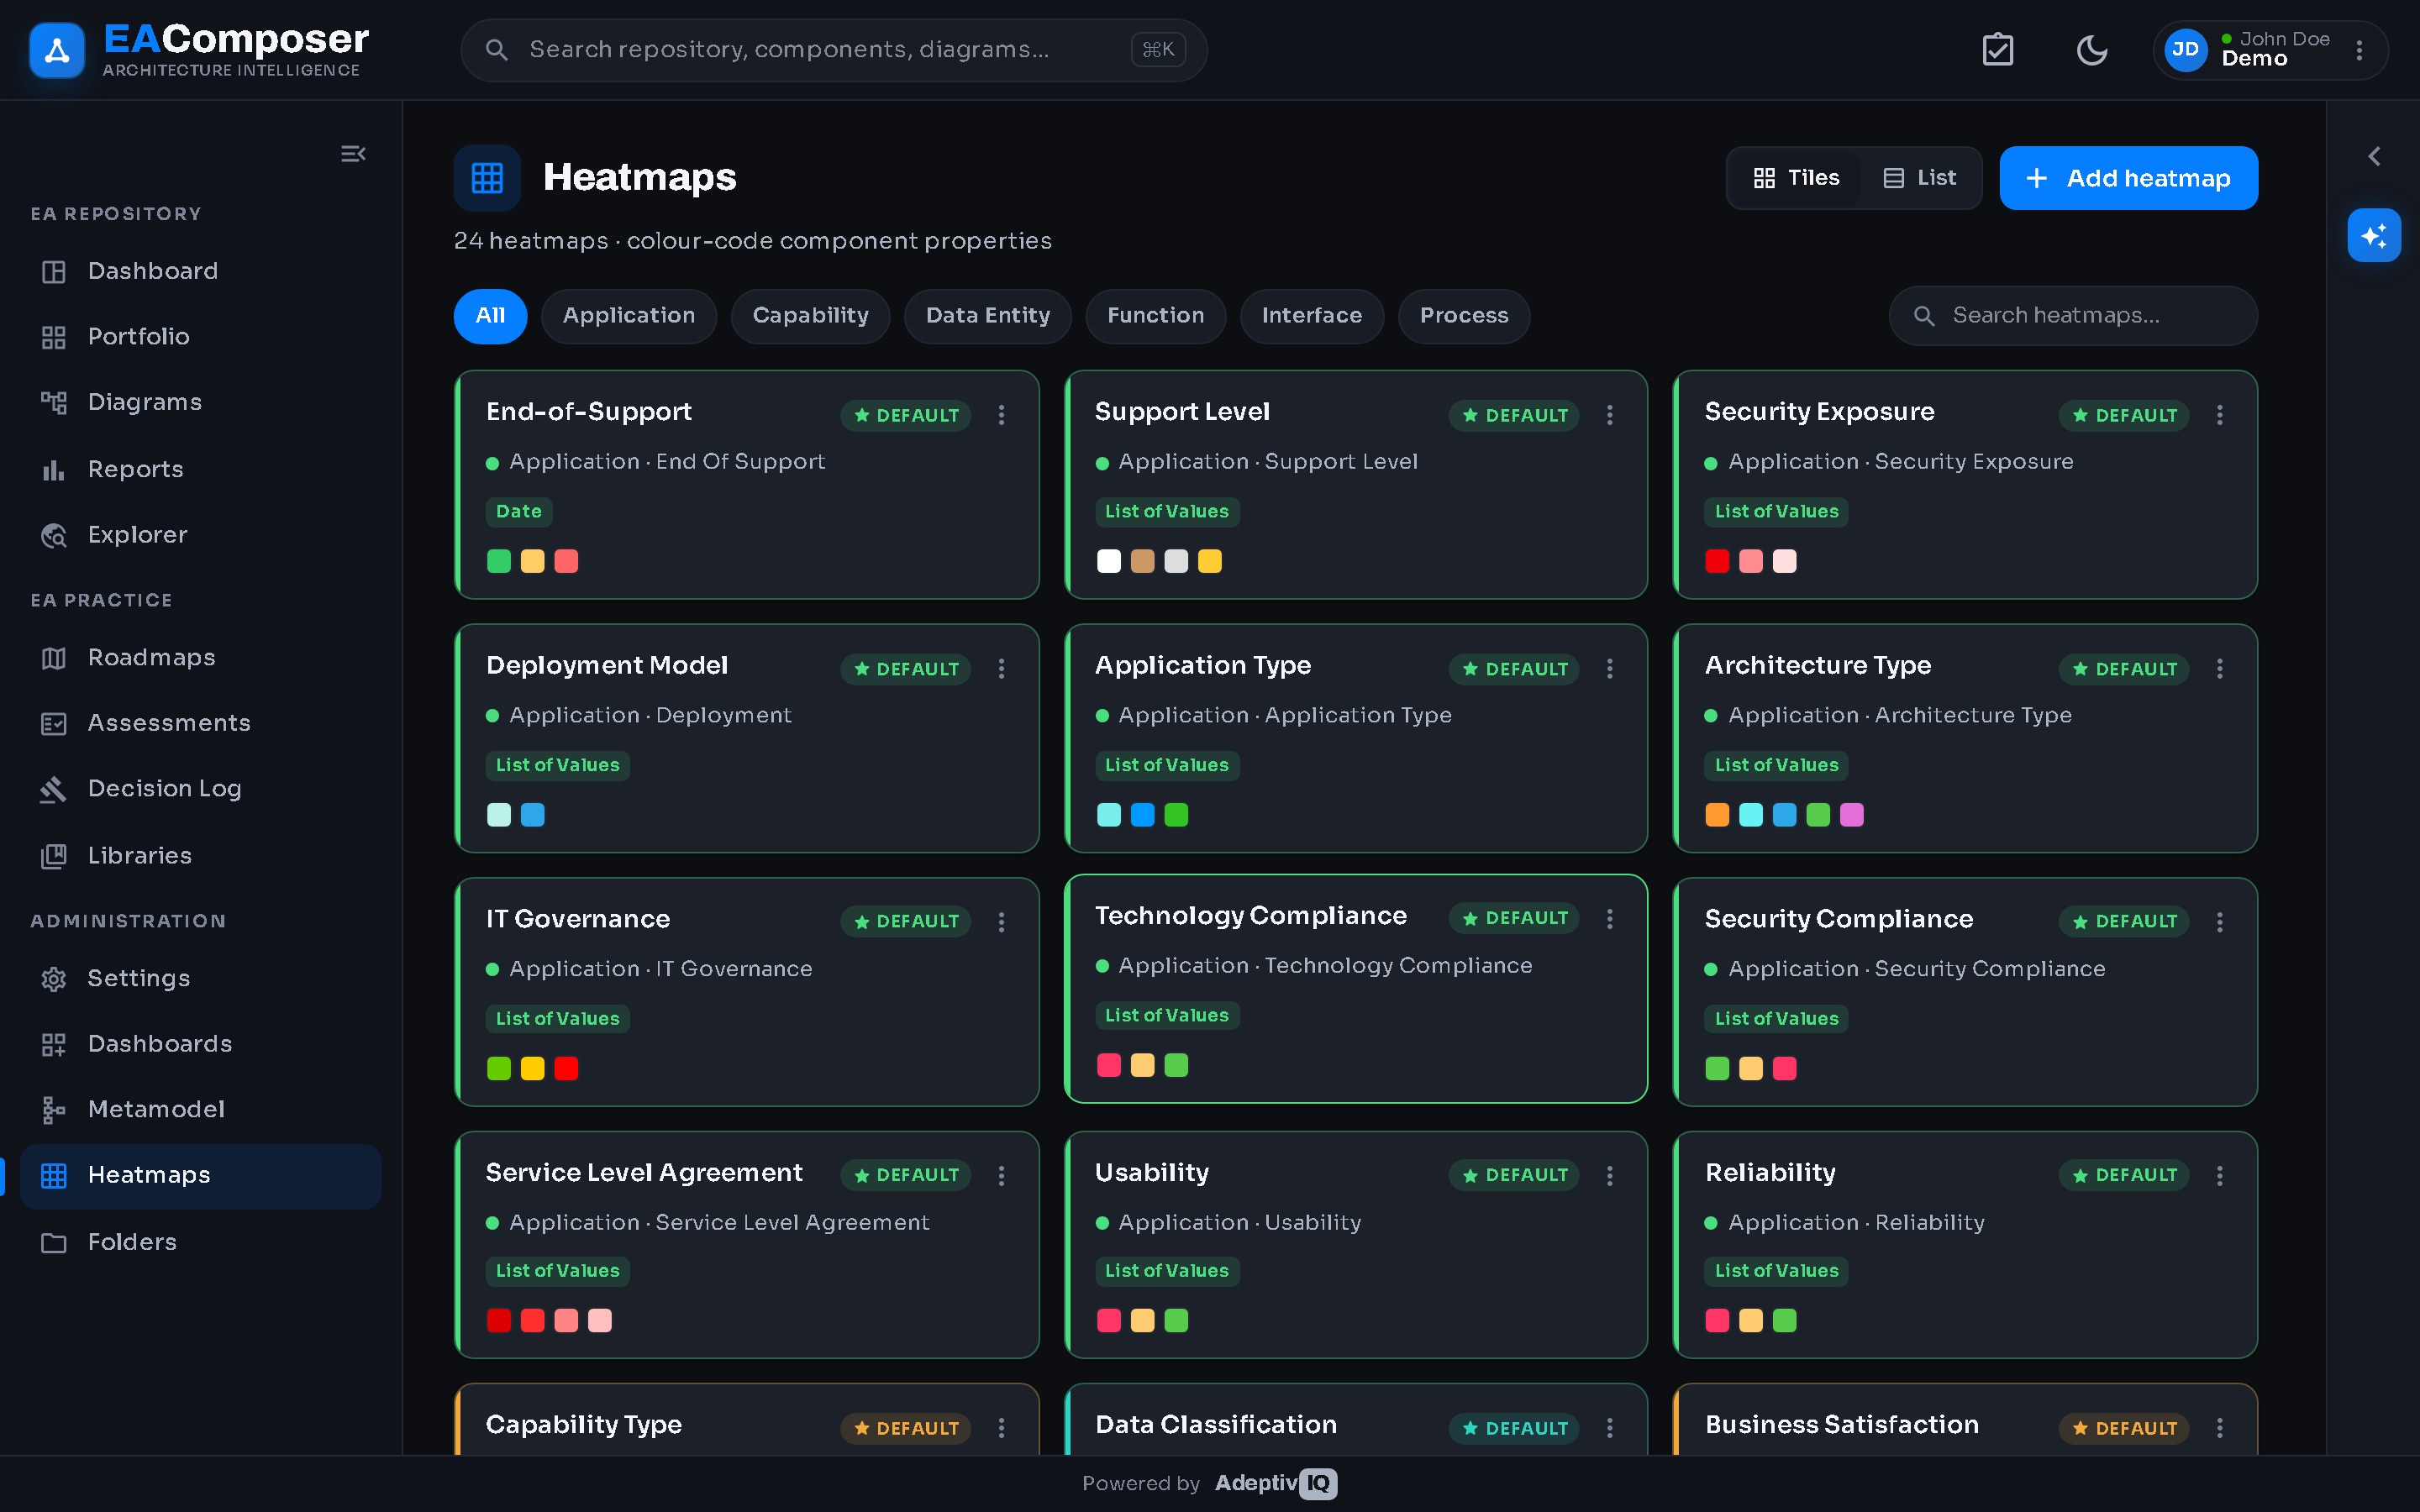Click pink swatch on Architecture Type card

click(x=1852, y=815)
